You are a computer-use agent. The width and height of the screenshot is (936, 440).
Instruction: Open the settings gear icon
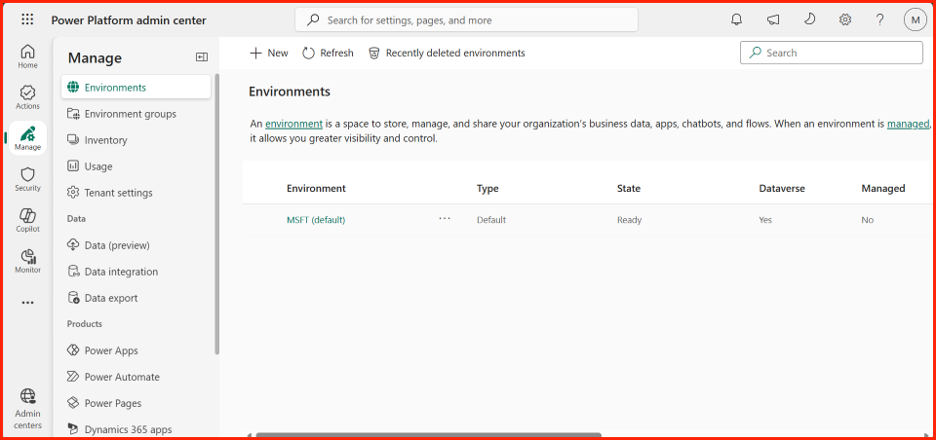845,20
